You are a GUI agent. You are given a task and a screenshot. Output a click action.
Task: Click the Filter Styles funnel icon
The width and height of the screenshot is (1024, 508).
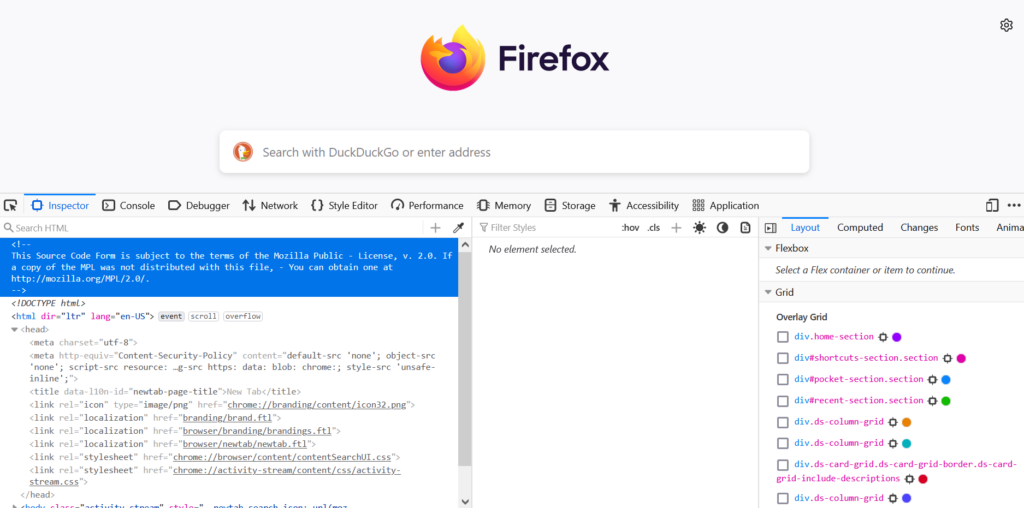pyautogui.click(x=483, y=228)
